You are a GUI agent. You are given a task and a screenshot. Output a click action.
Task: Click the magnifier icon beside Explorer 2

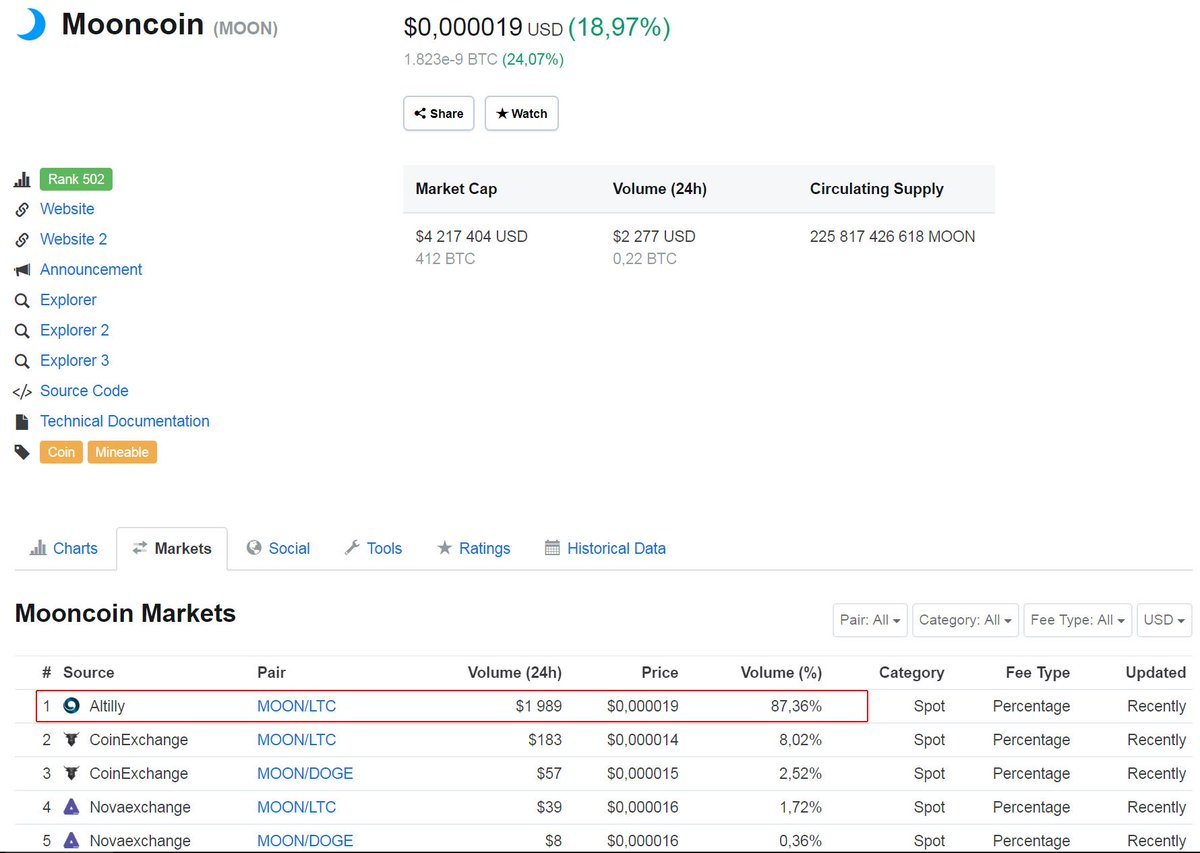pyautogui.click(x=22, y=331)
